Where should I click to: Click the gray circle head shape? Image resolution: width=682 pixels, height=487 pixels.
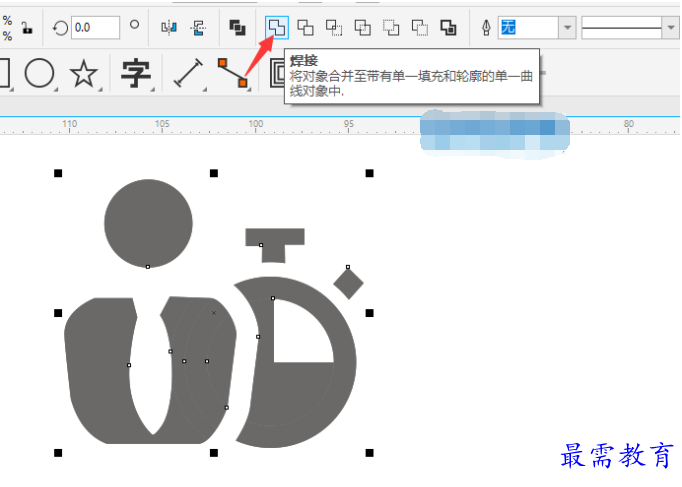[x=148, y=223]
